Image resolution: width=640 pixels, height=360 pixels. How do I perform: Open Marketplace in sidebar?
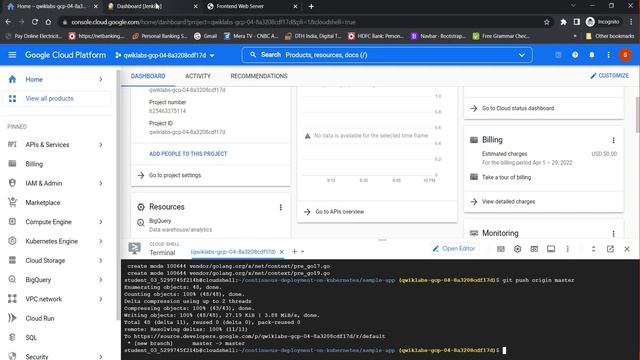coord(42,202)
